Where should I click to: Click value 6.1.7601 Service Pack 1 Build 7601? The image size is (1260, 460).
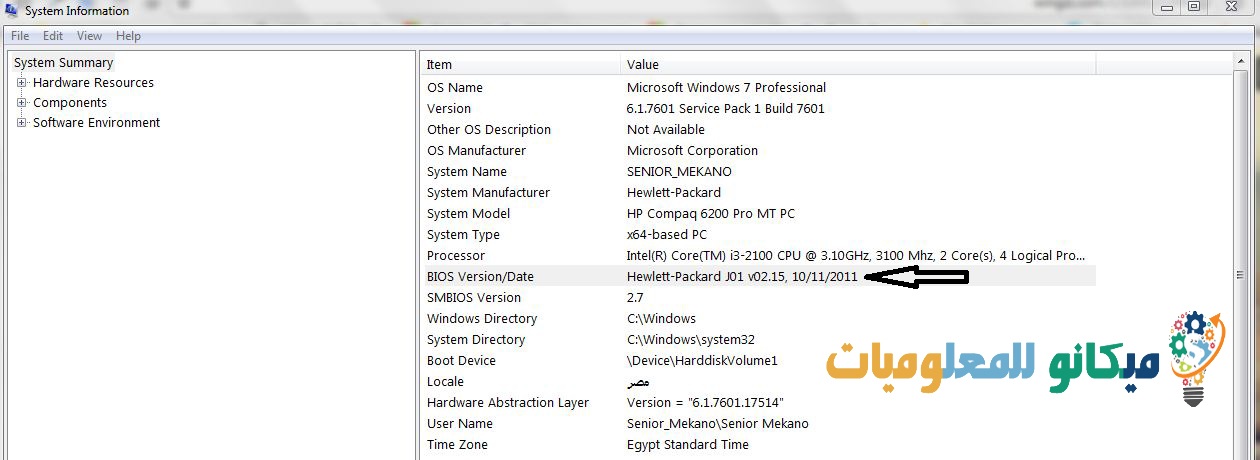click(726, 109)
